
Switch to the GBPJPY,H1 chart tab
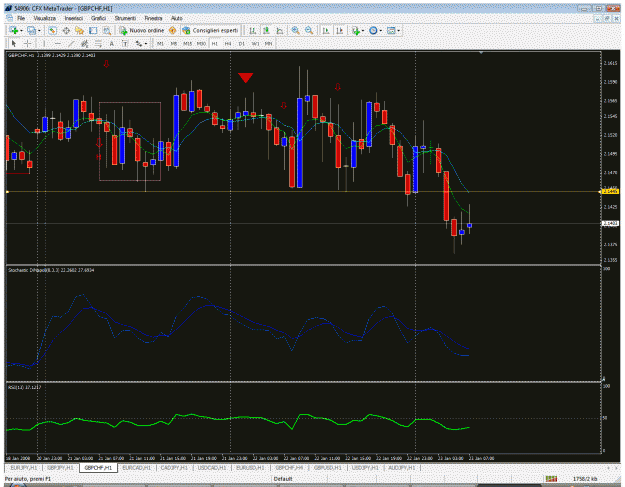pyautogui.click(x=60, y=467)
